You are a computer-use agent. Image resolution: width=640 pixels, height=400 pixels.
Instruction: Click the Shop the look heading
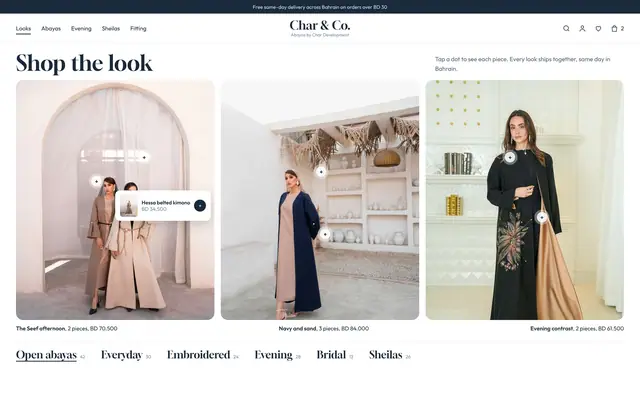84,63
